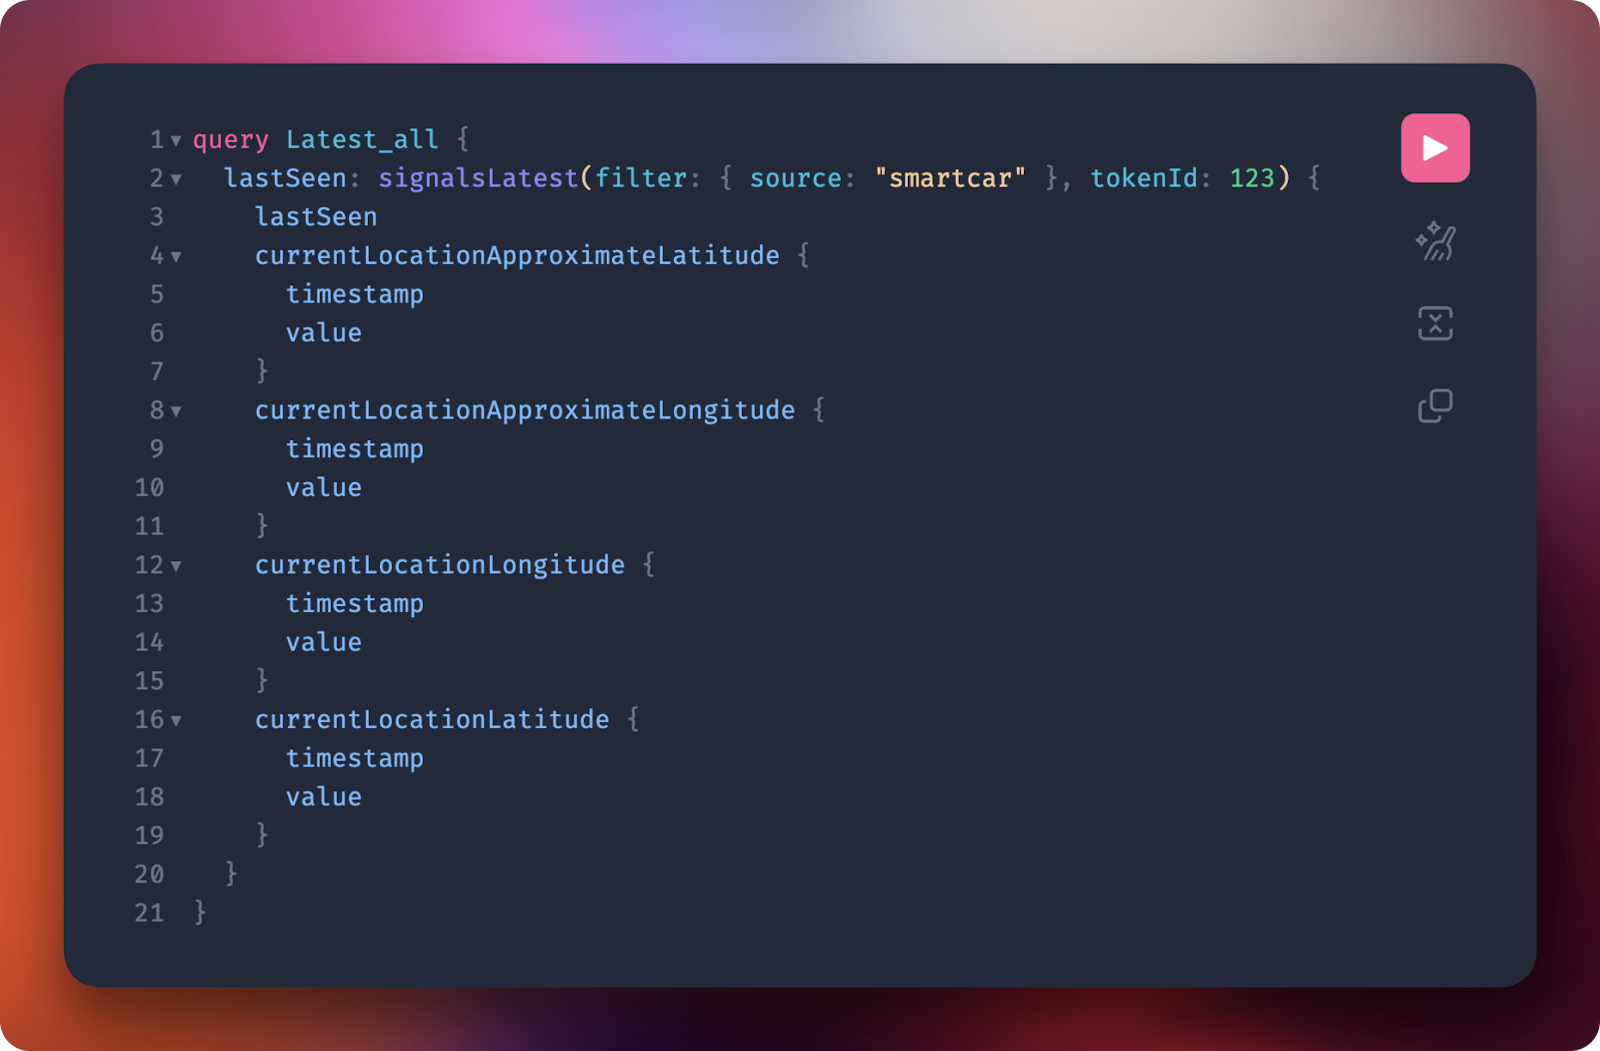This screenshot has height=1051, width=1600.
Task: Place cursor on tokenId value 123
Action: 1252,178
